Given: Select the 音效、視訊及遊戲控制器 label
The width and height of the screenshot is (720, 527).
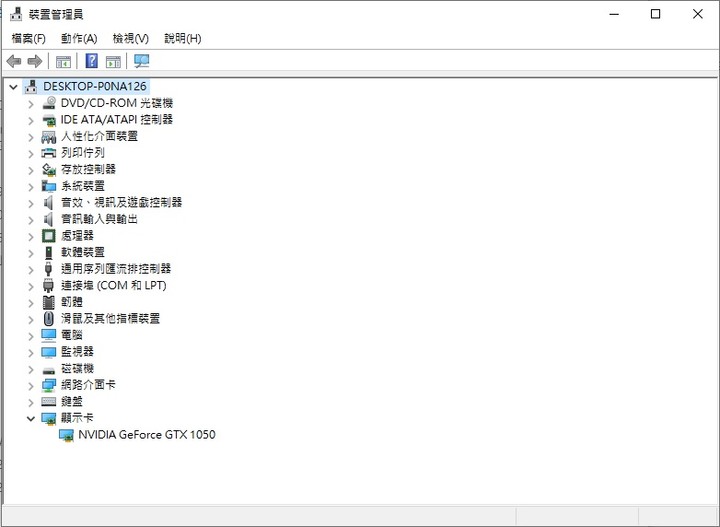Looking at the screenshot, I should (122, 202).
